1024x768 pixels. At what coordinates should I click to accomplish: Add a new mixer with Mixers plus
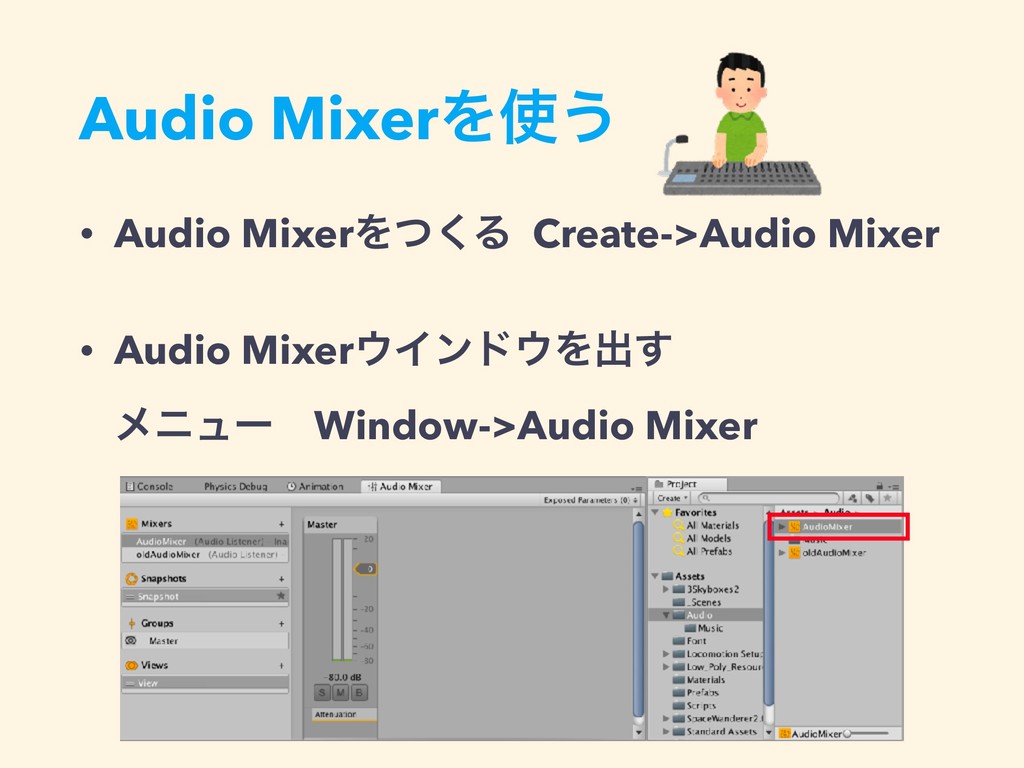click(x=281, y=524)
